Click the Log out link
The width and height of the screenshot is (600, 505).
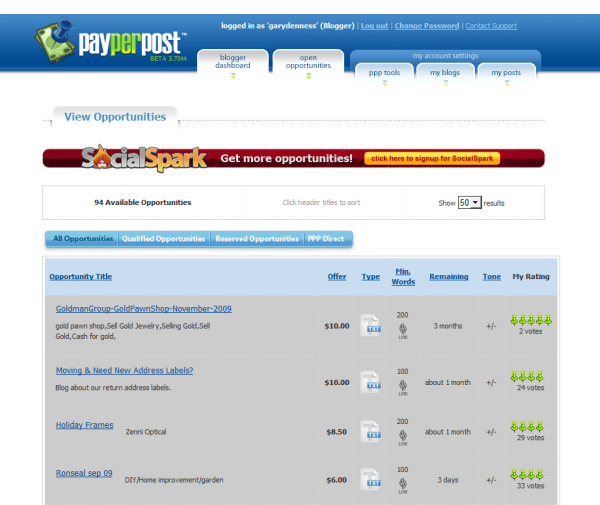point(374,25)
